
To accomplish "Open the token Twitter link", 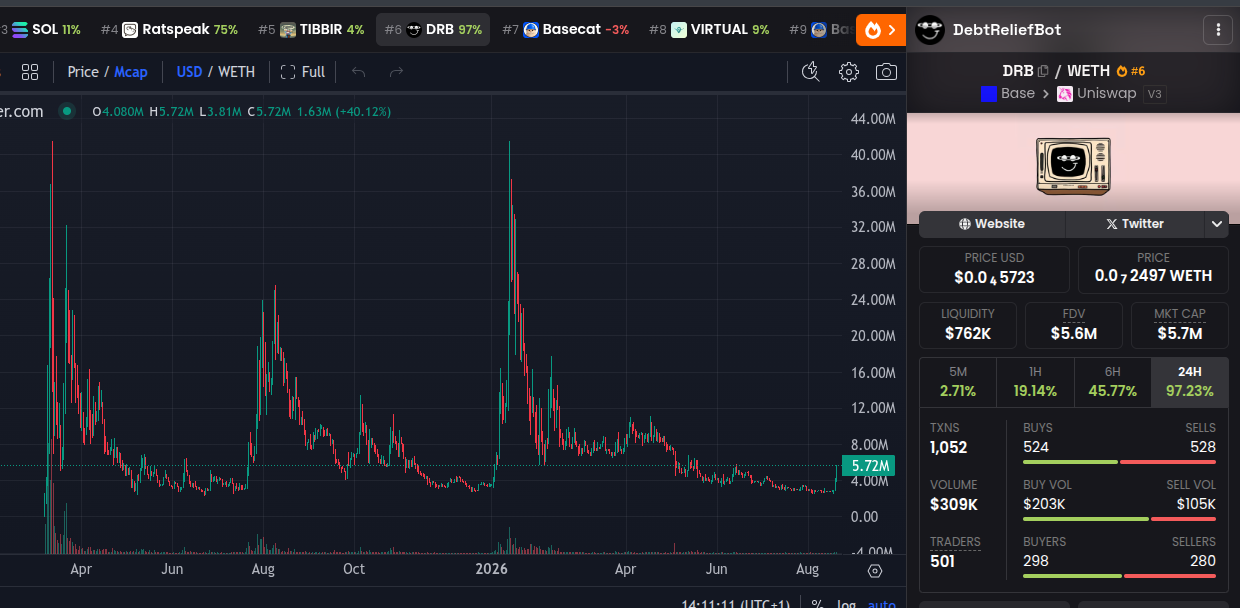I will coord(1135,224).
